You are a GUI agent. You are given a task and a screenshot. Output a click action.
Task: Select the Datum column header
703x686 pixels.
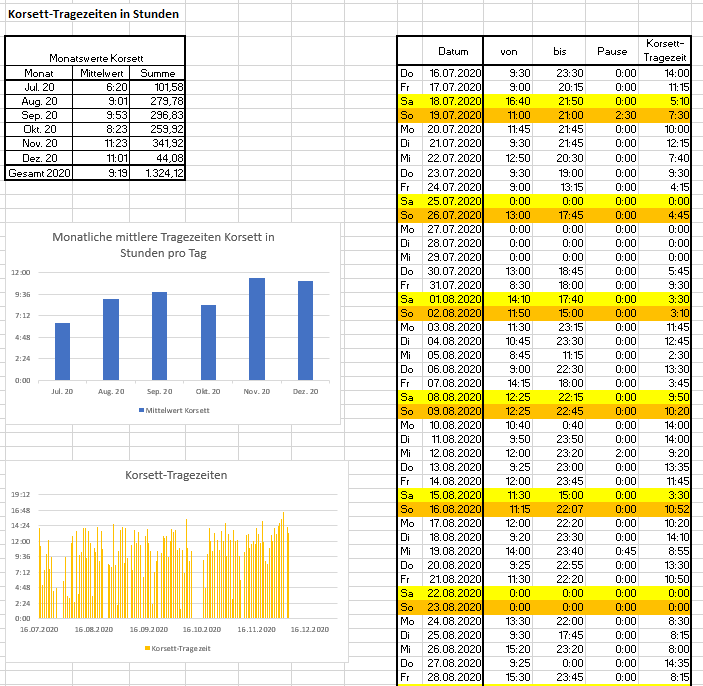[x=453, y=52]
